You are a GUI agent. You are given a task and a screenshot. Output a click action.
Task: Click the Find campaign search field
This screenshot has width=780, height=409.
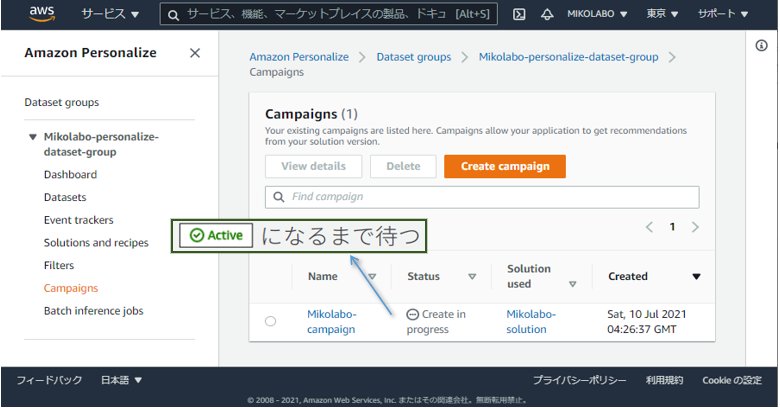click(x=482, y=198)
